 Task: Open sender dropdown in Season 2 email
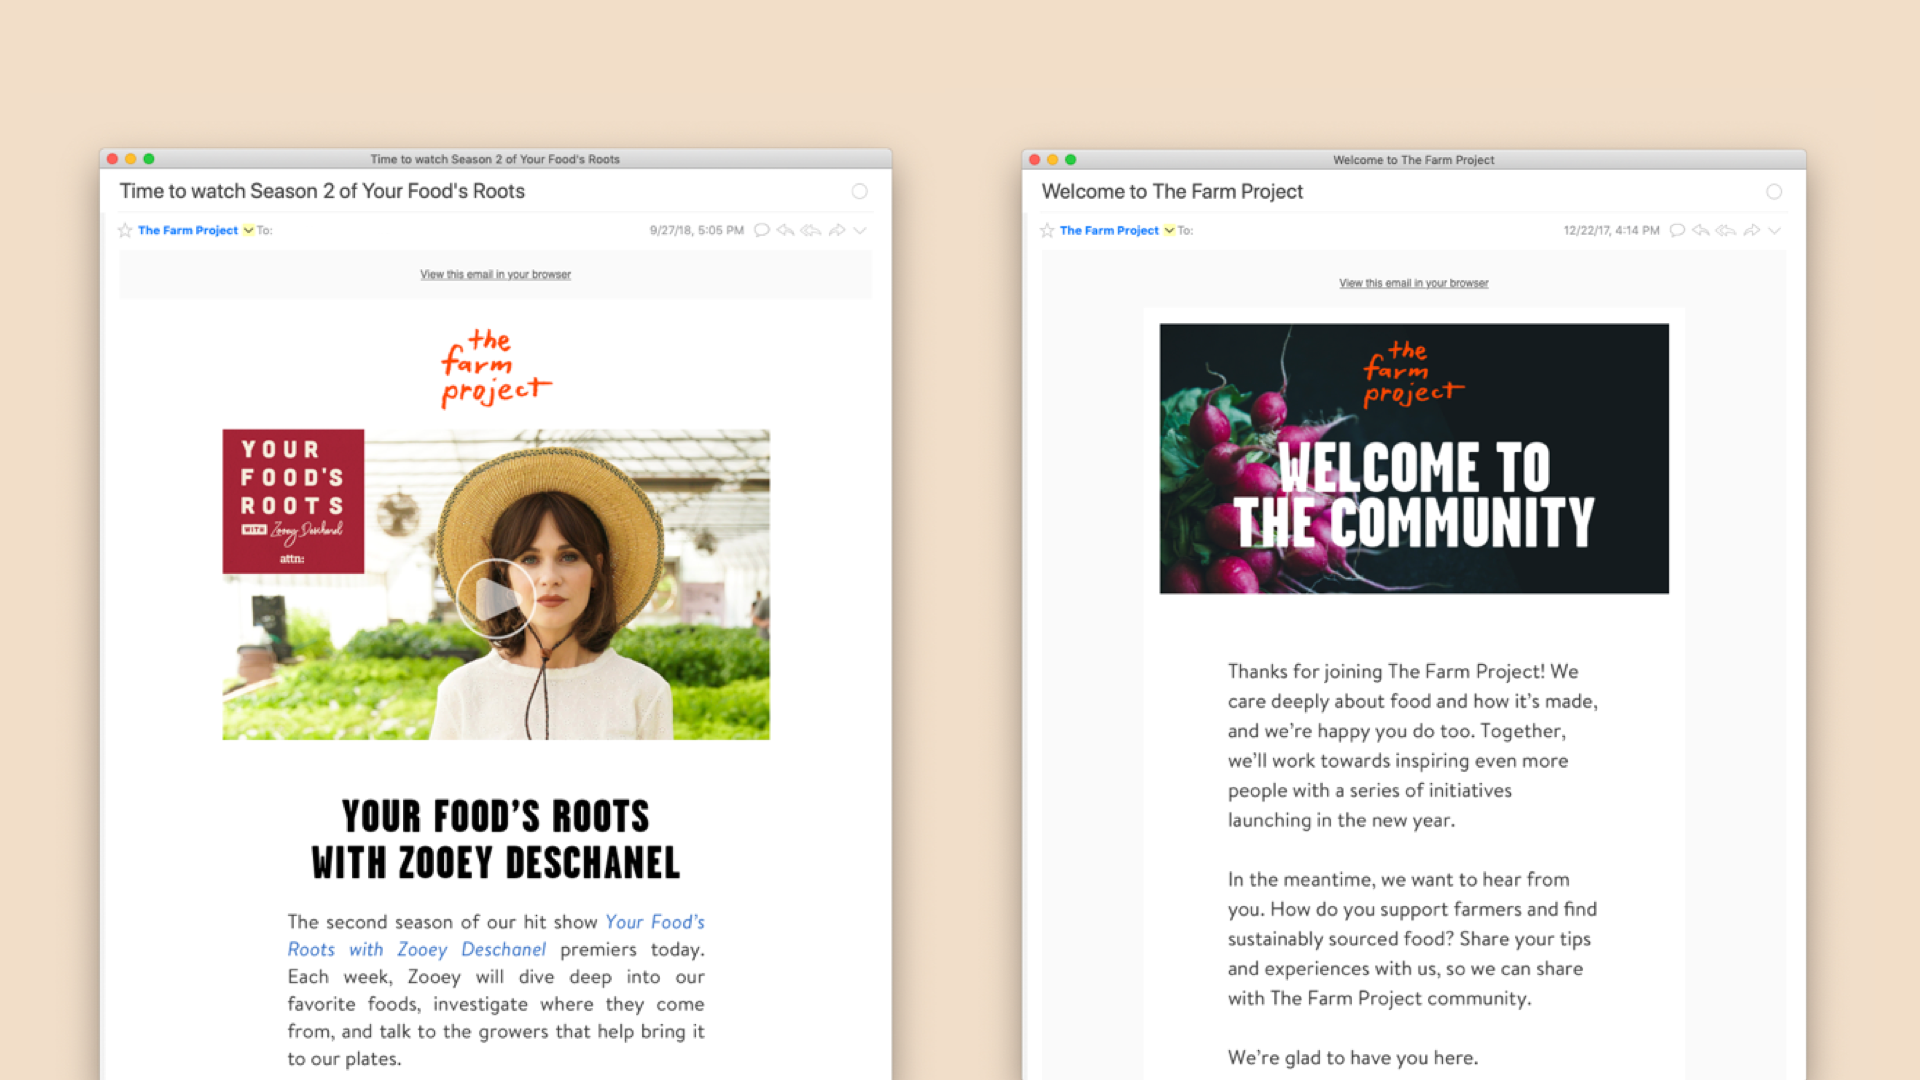pyautogui.click(x=248, y=230)
